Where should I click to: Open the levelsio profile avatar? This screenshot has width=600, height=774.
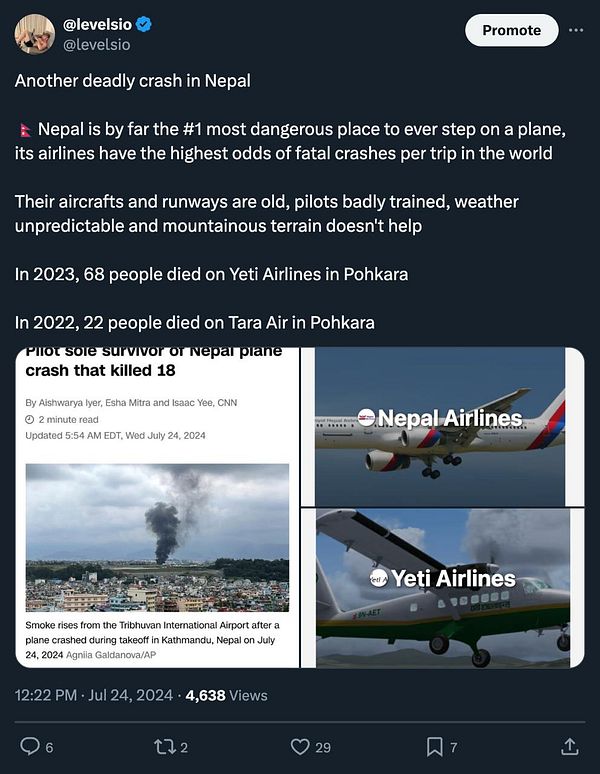tap(35, 34)
